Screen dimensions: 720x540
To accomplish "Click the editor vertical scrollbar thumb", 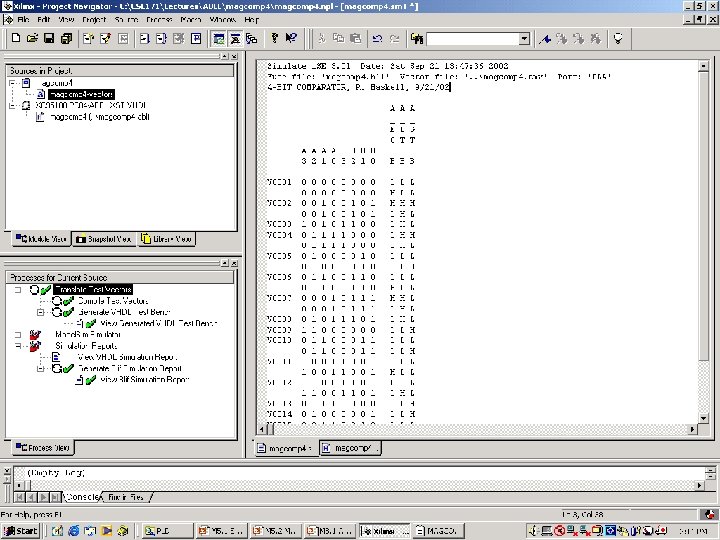I will point(703,216).
